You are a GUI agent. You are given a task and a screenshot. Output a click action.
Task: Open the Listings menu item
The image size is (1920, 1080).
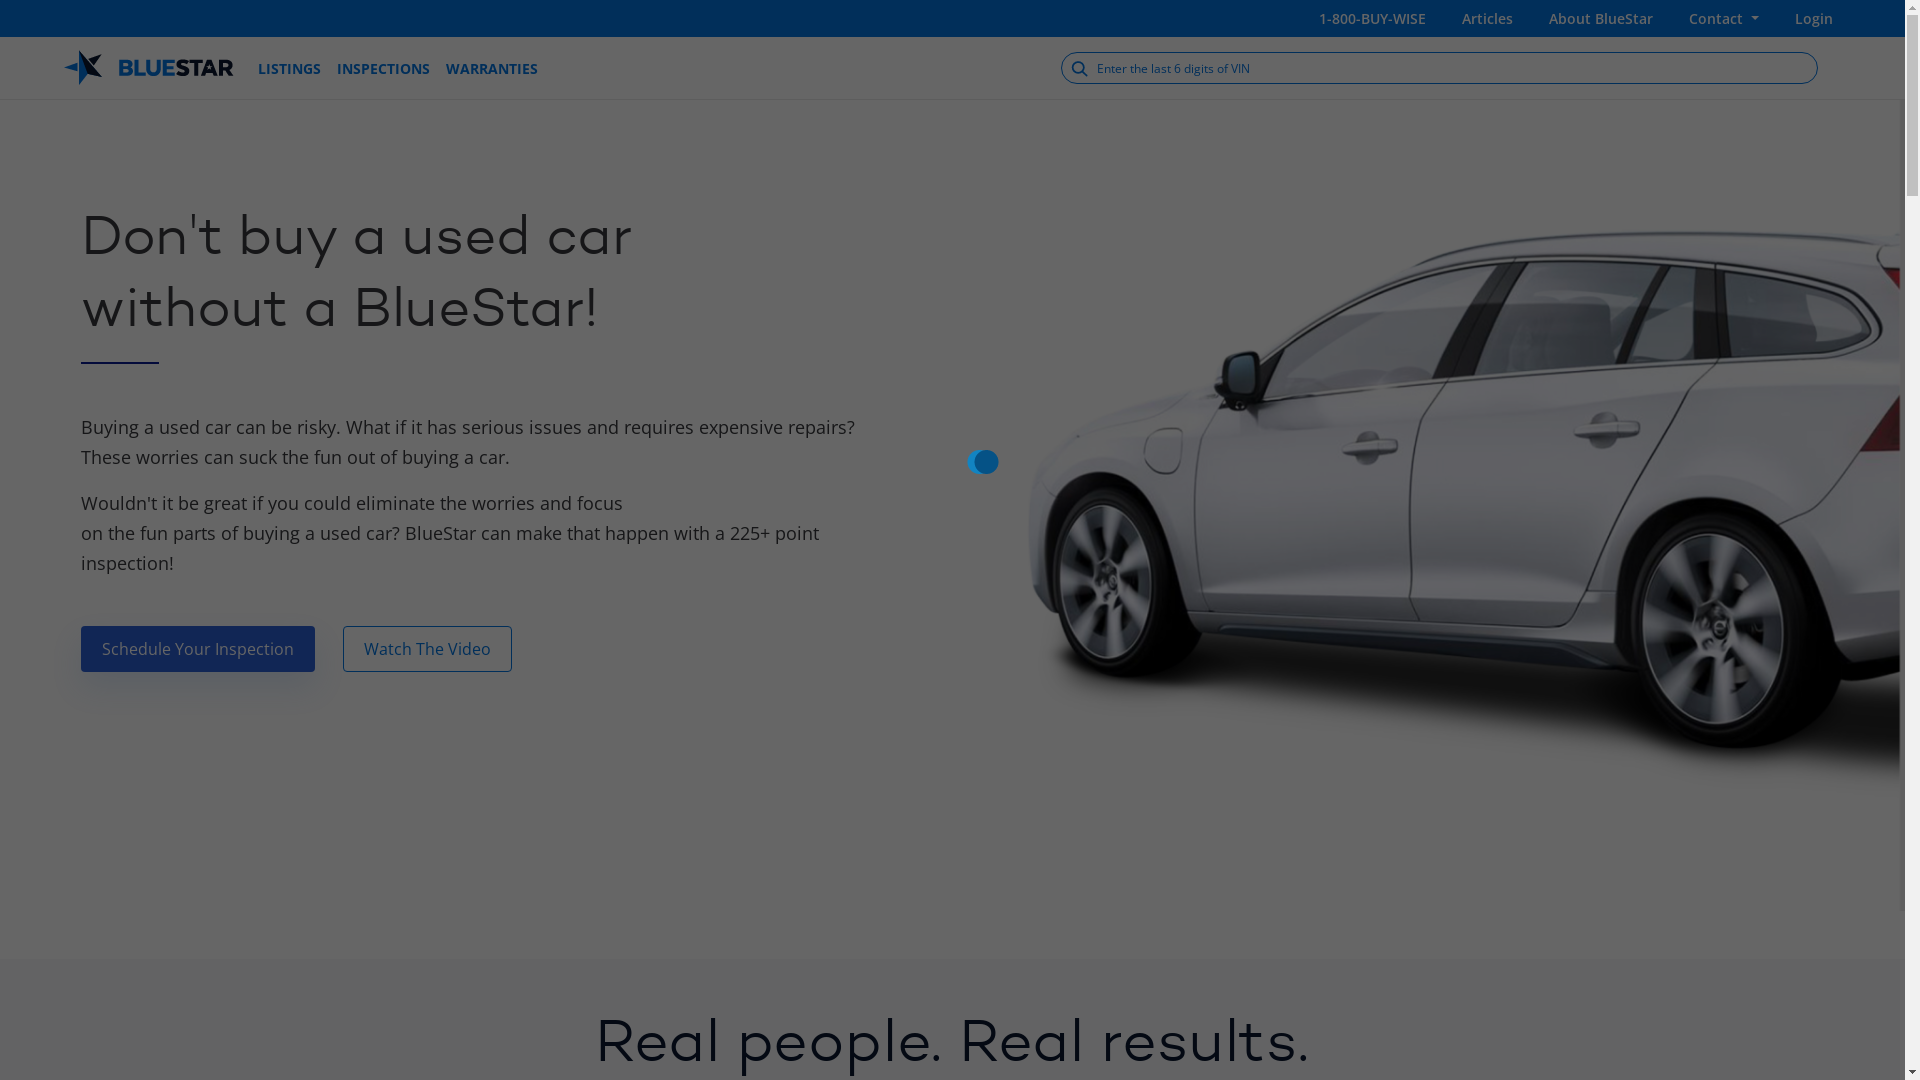[289, 69]
